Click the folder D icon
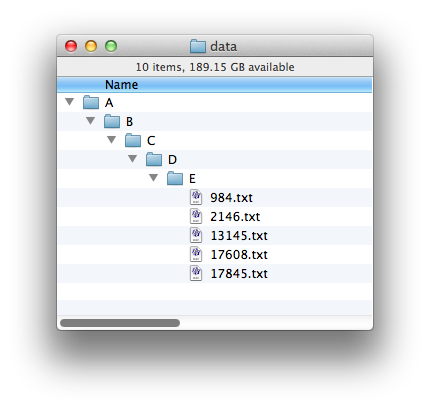 [154, 159]
